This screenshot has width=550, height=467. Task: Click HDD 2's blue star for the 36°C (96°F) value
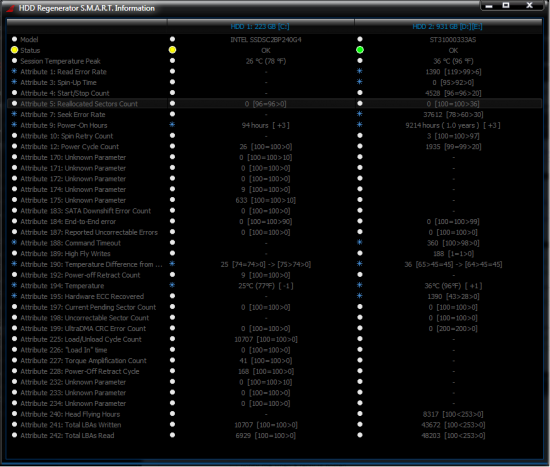click(360, 285)
